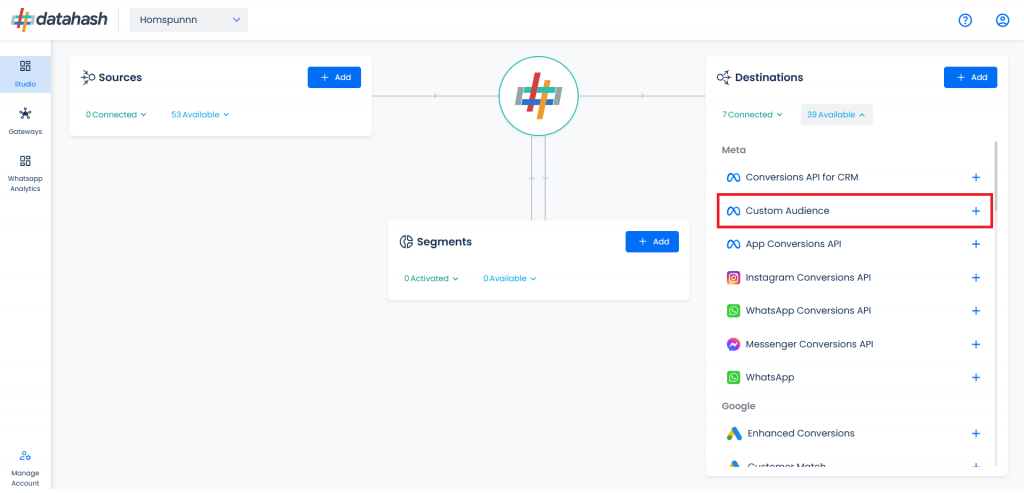Add Instagram Conversions API using its plus icon
The height and width of the screenshot is (493, 1024).
coord(976,278)
